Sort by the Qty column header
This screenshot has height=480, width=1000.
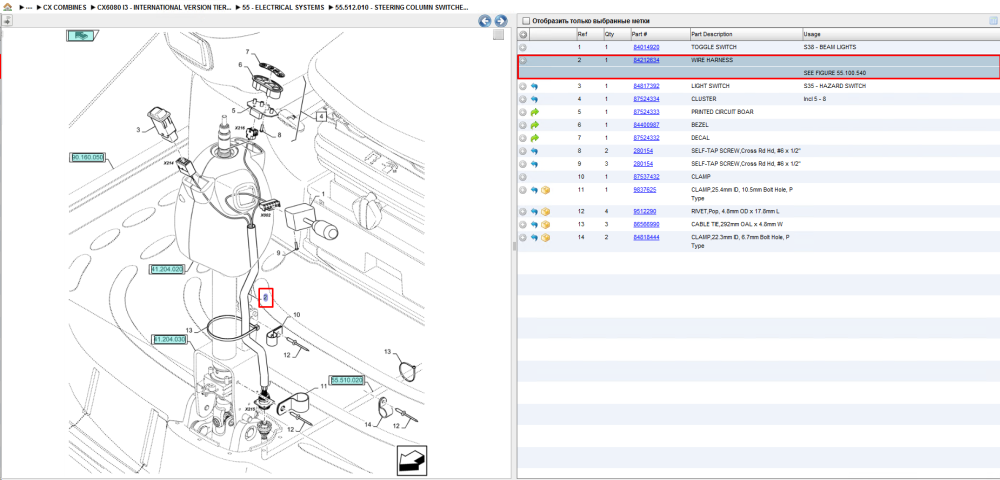(x=610, y=34)
